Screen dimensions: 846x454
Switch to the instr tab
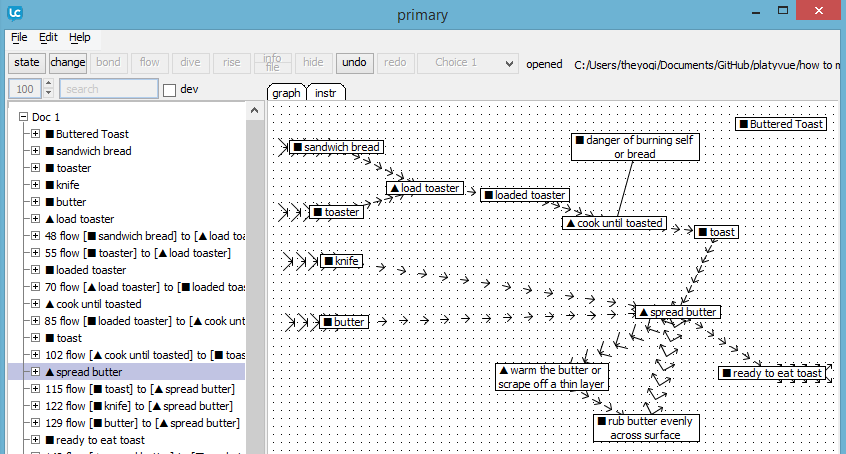click(325, 93)
